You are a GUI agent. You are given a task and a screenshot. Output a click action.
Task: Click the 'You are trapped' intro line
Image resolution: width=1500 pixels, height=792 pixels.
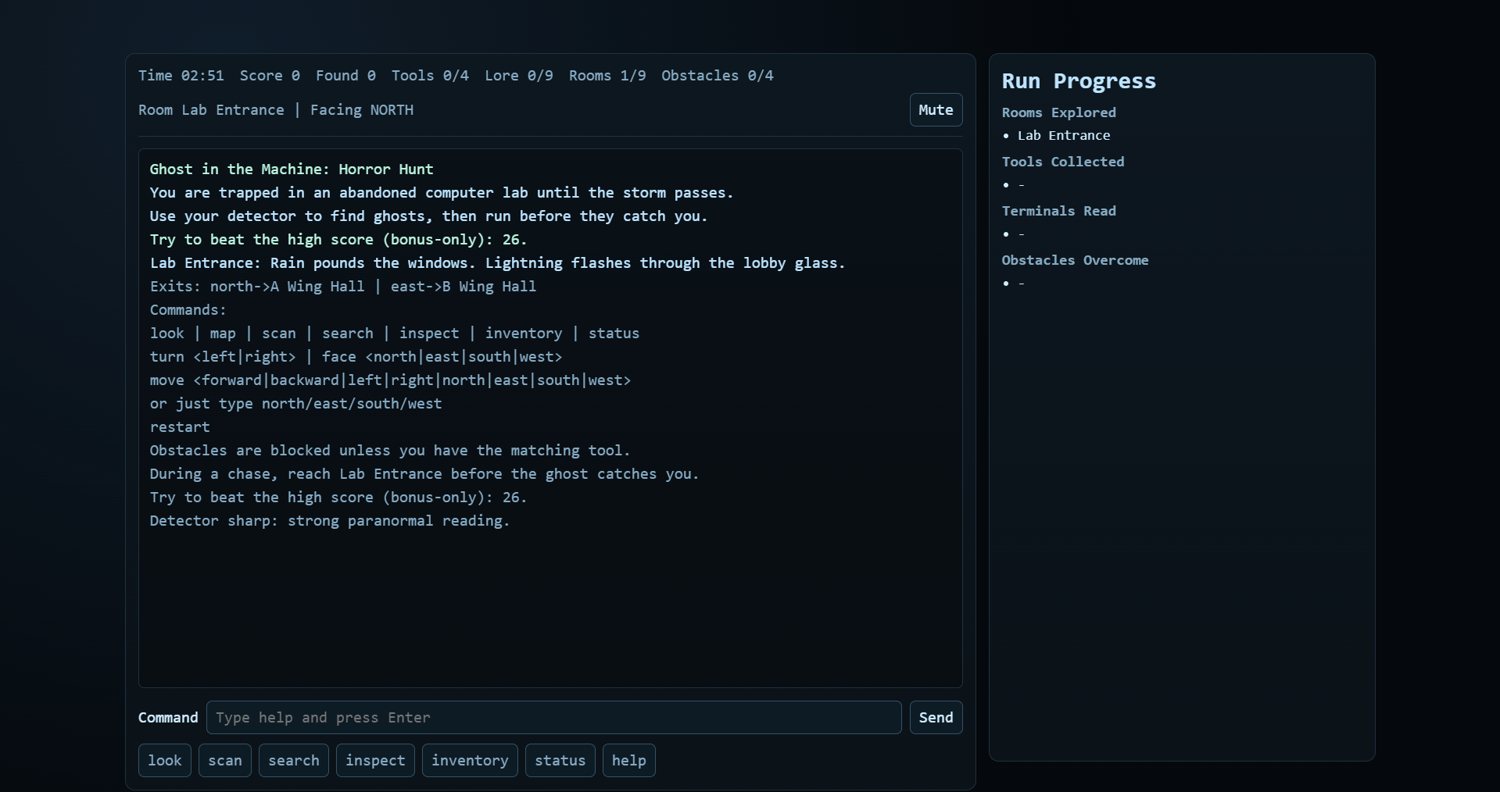pyautogui.click(x=442, y=193)
